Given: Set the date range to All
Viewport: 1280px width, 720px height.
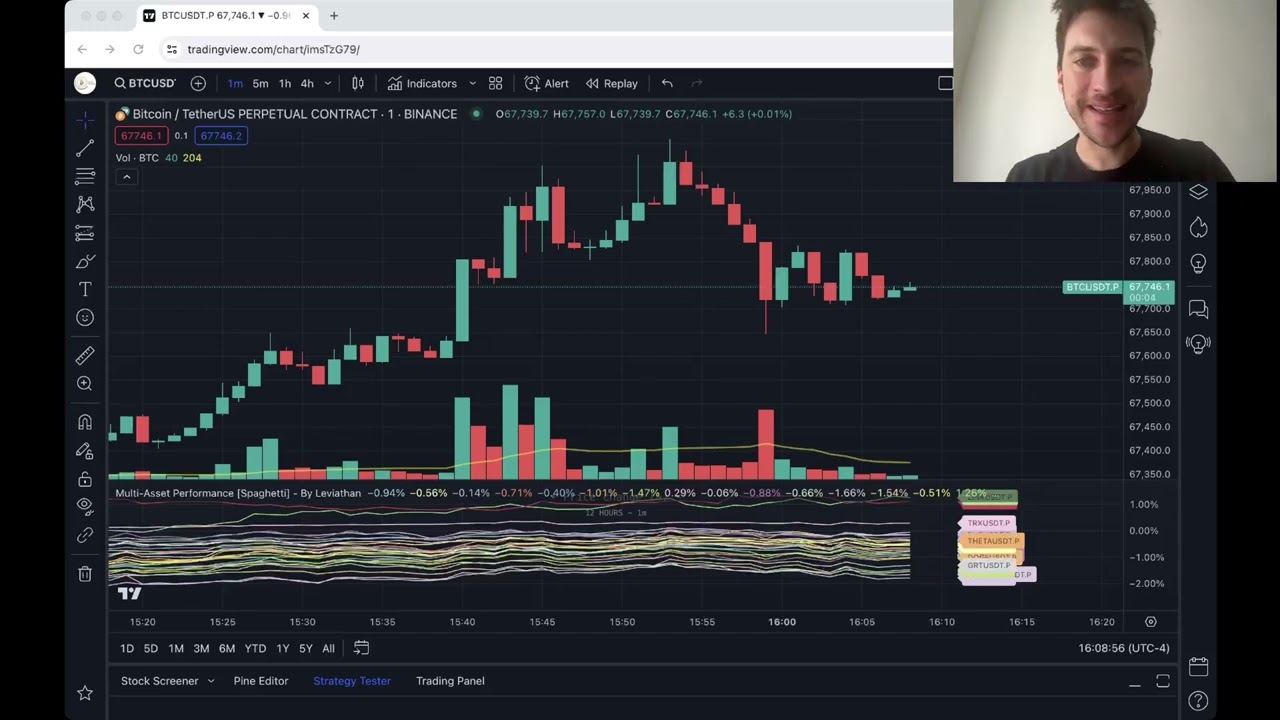Looking at the screenshot, I should pos(328,649).
